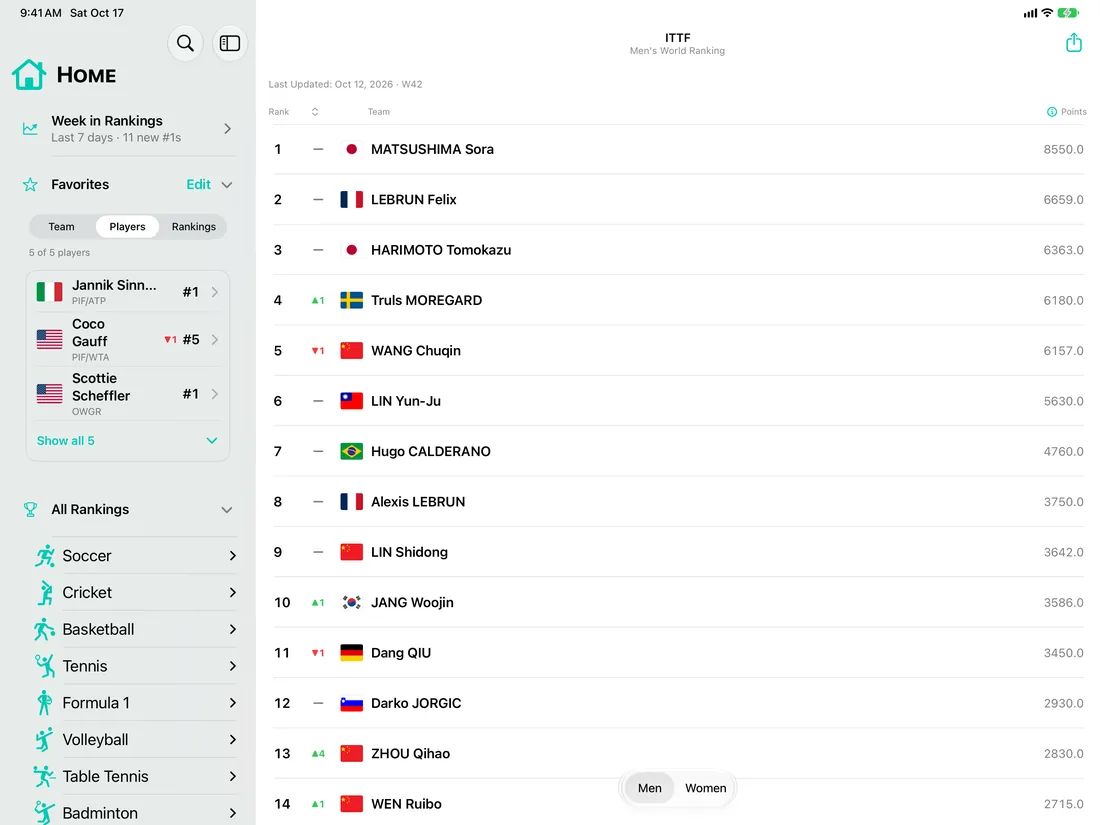Expand Show all 5 chevron
The height and width of the screenshot is (825, 1100).
(212, 441)
